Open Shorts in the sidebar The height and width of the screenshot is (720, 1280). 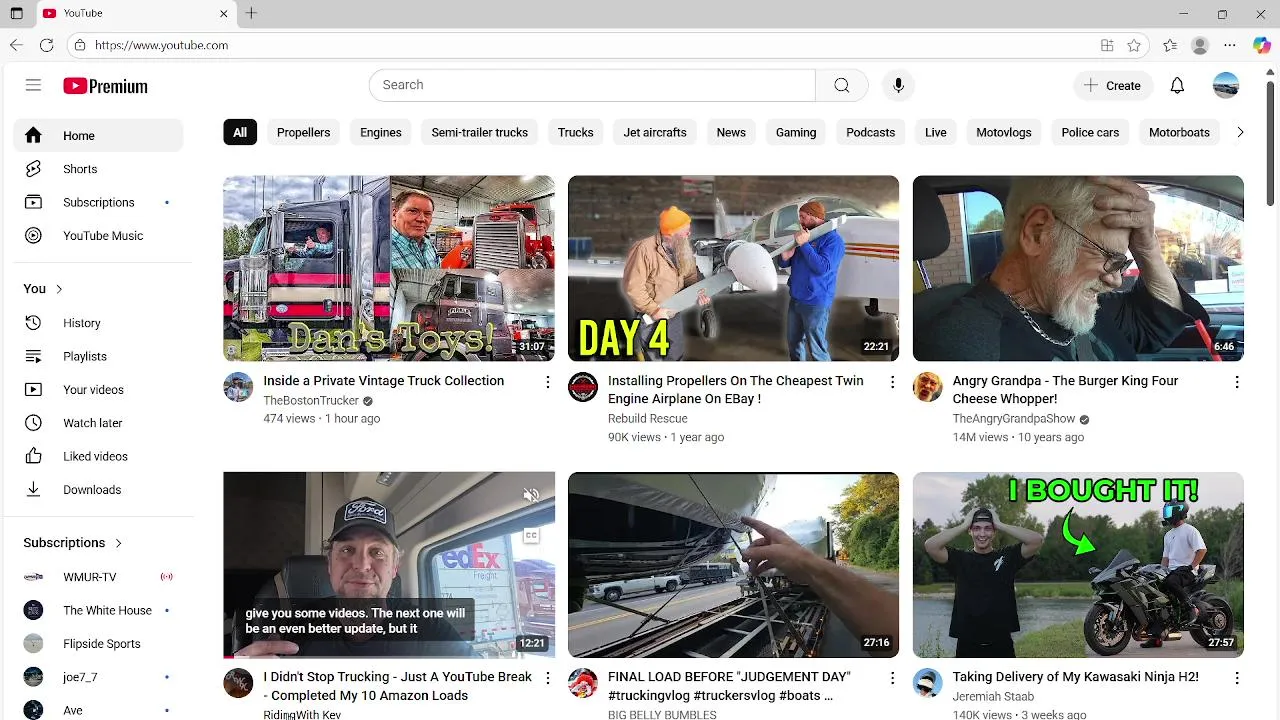[98, 169]
